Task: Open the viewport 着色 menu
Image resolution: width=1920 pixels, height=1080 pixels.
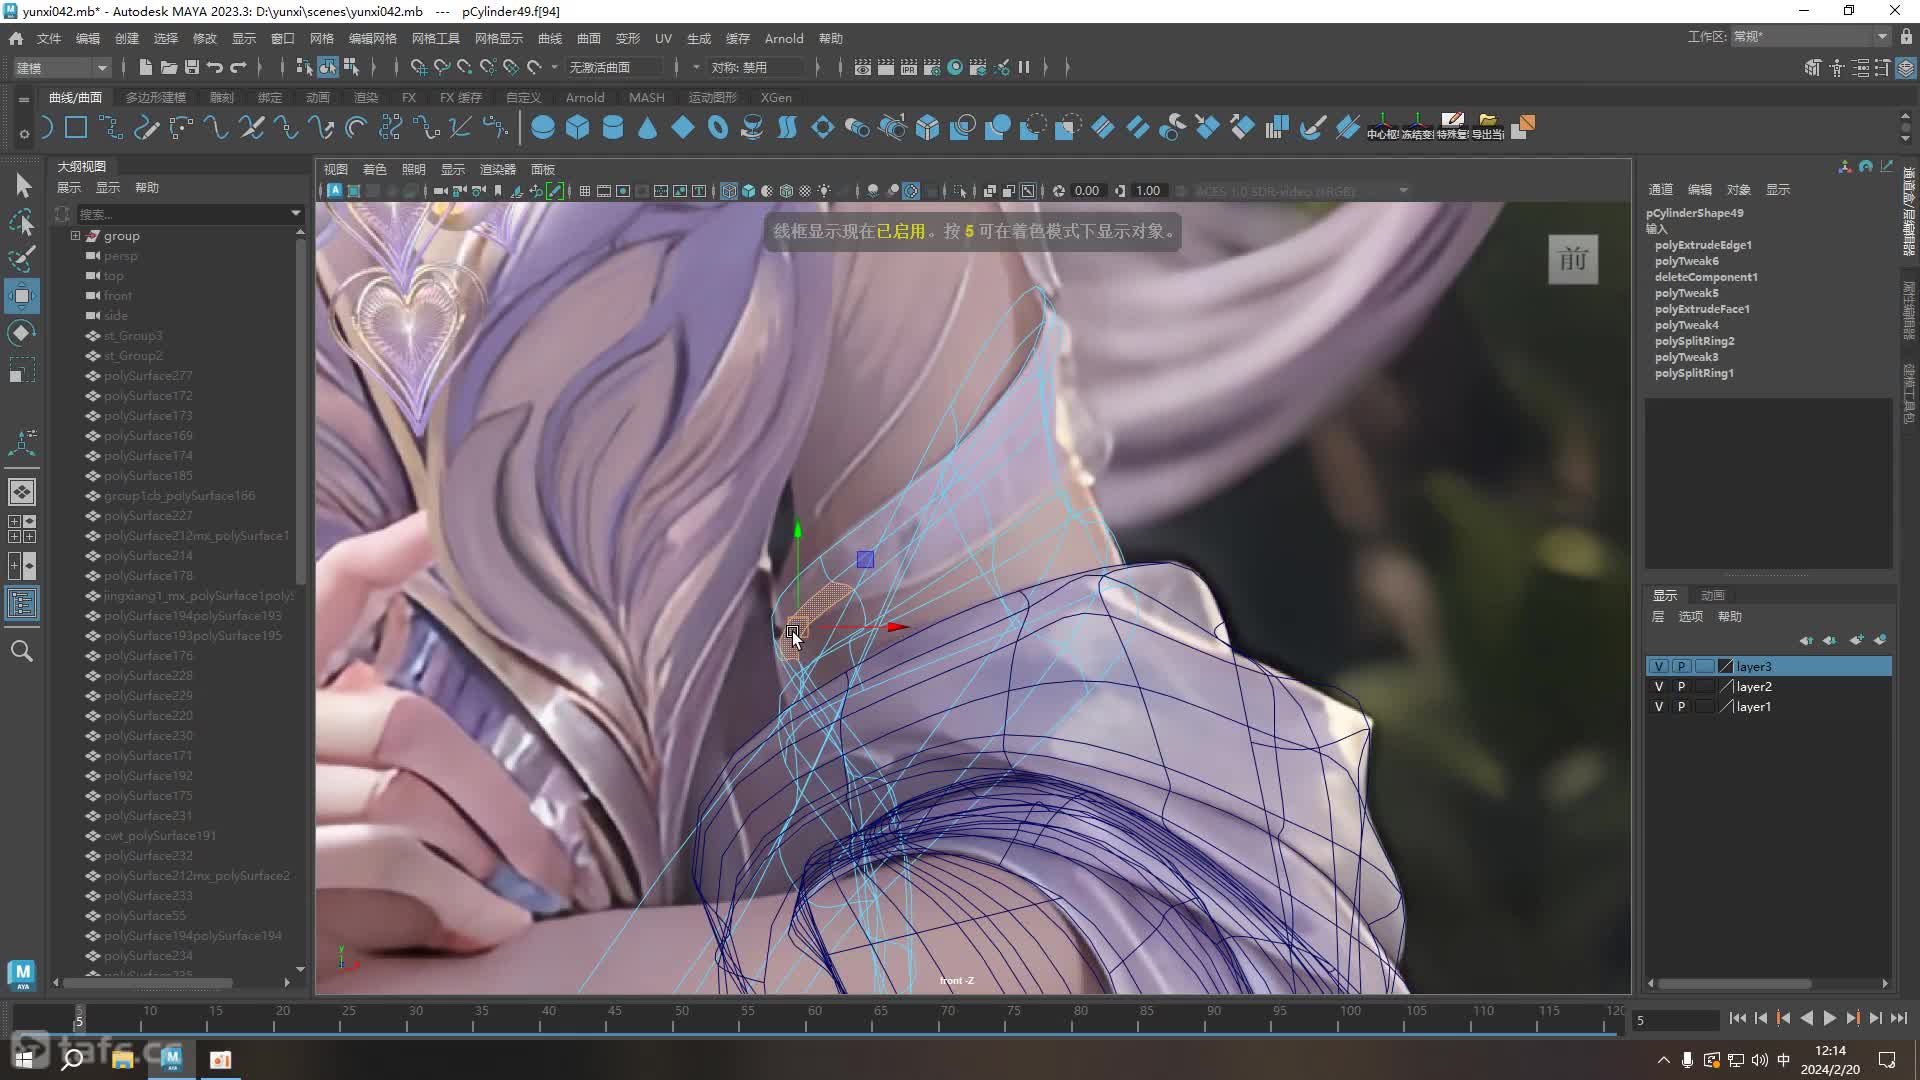Action: 374,169
